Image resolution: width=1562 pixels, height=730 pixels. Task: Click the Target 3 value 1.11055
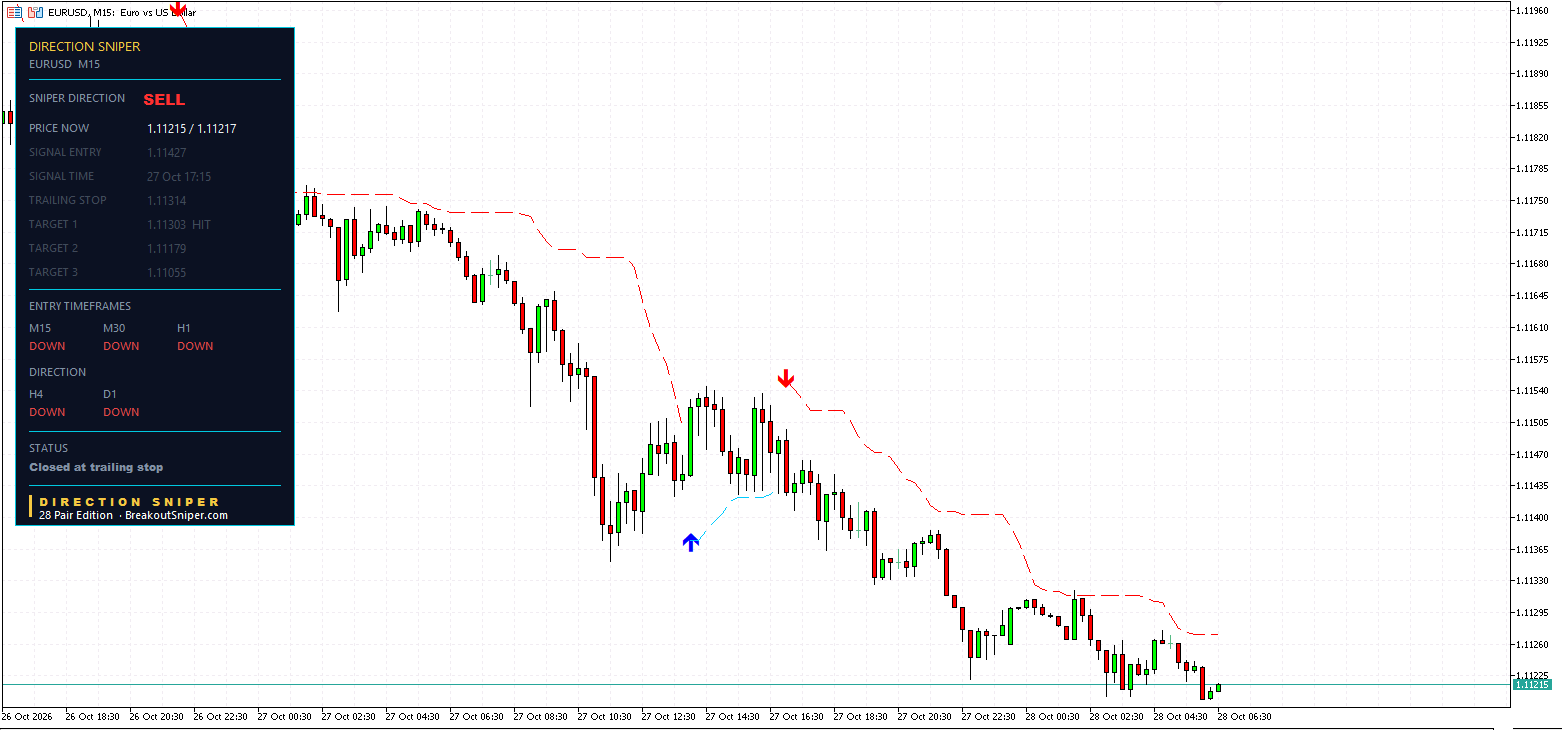167,272
